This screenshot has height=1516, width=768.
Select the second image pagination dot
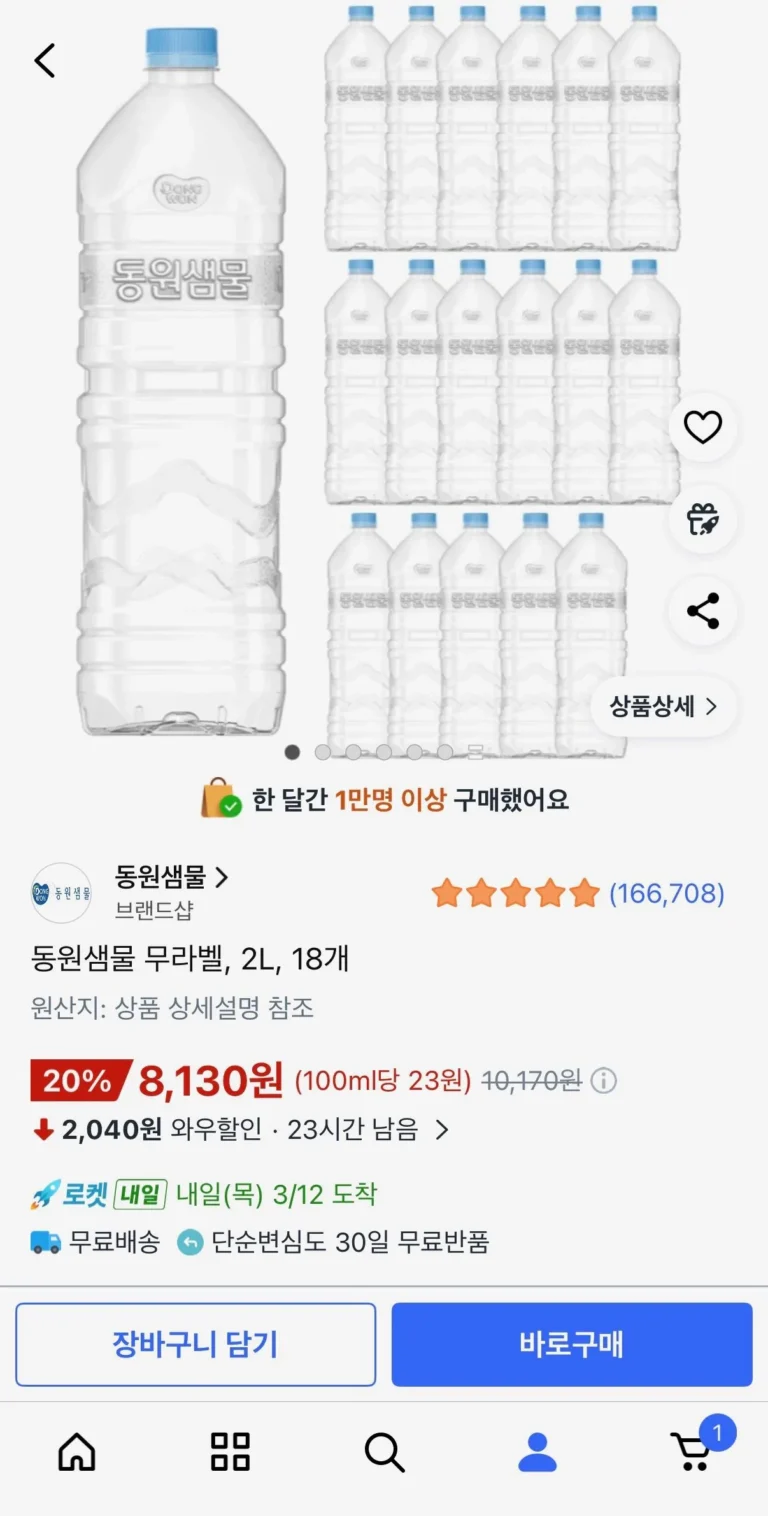[323, 752]
